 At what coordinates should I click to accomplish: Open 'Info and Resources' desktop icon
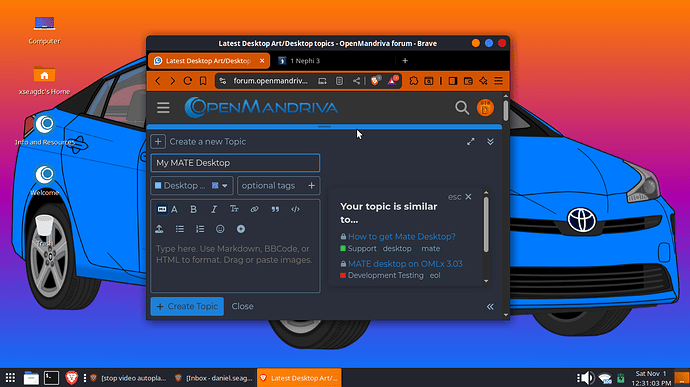click(x=44, y=130)
